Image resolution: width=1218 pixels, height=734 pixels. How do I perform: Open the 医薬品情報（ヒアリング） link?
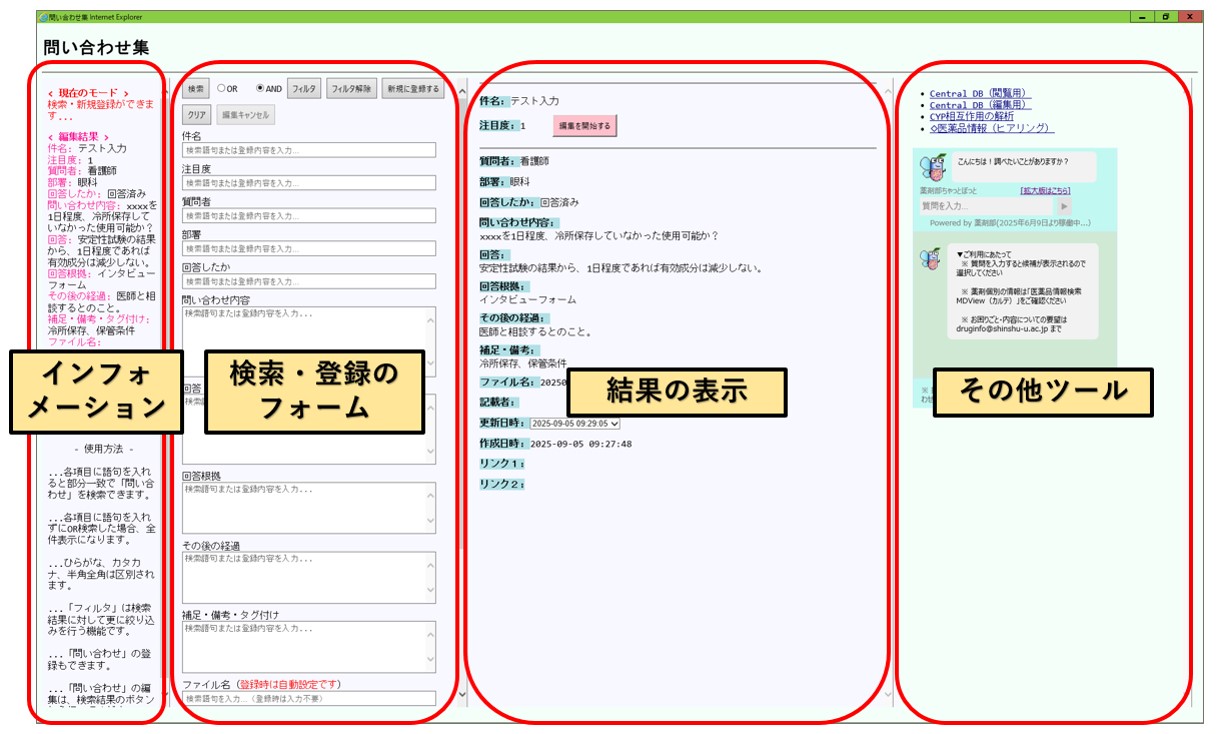tap(991, 128)
